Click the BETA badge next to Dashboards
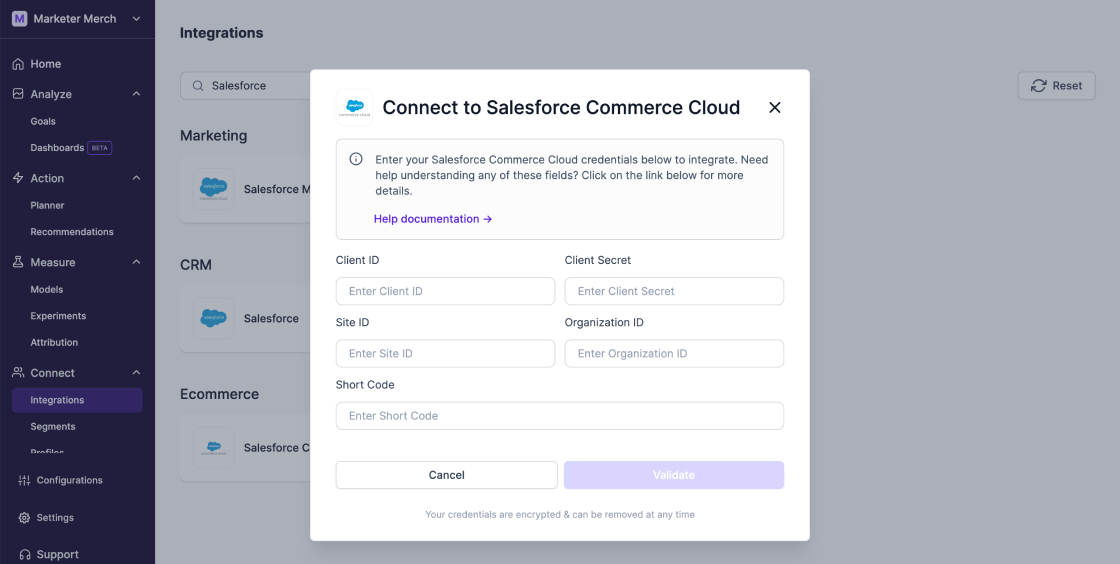Screen dimensions: 1120x564 point(100,148)
